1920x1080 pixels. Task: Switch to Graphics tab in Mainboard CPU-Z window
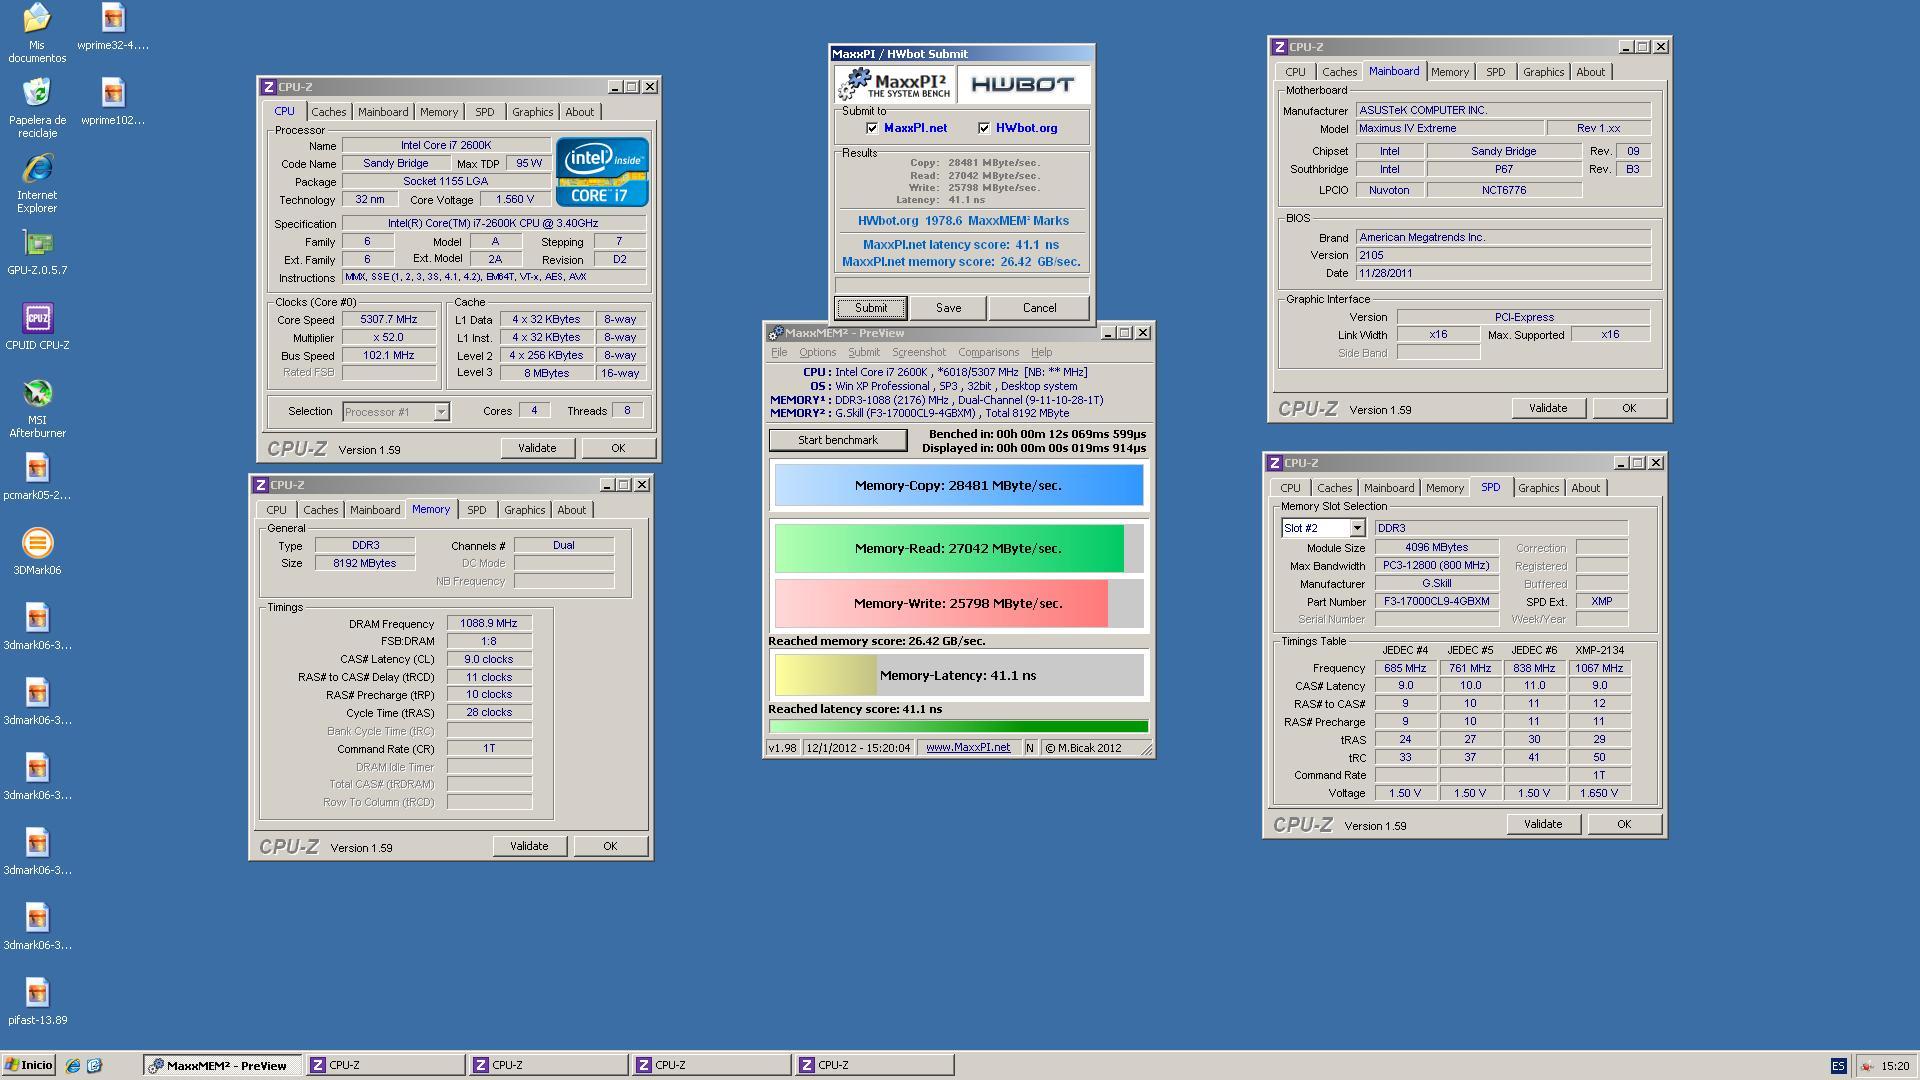coord(1543,72)
